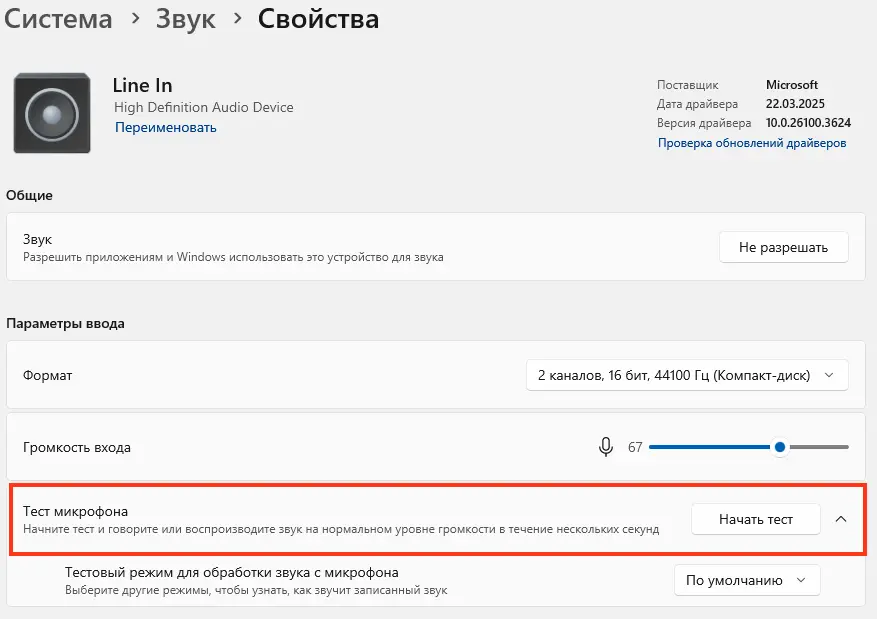Click the Line In device name
Viewport: 877px width, 619px height.
tap(142, 86)
